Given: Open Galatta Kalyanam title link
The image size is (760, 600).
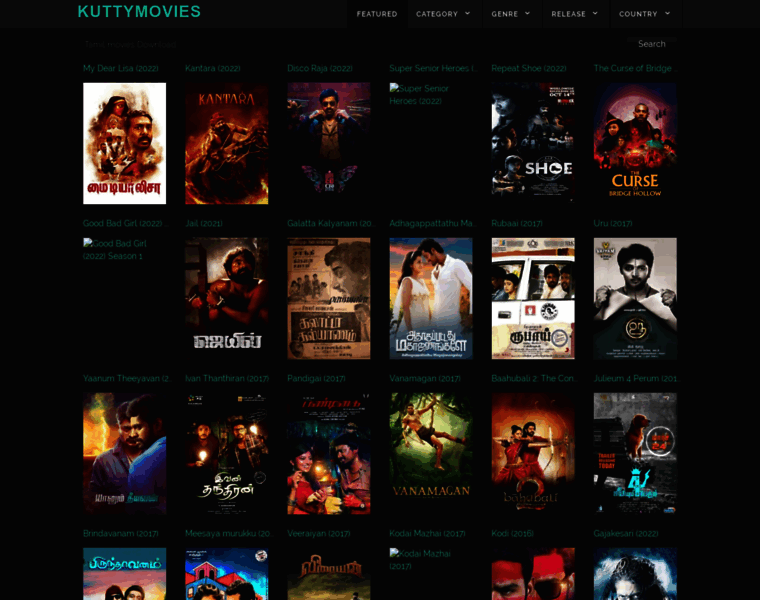Looking at the screenshot, I should click(x=331, y=223).
